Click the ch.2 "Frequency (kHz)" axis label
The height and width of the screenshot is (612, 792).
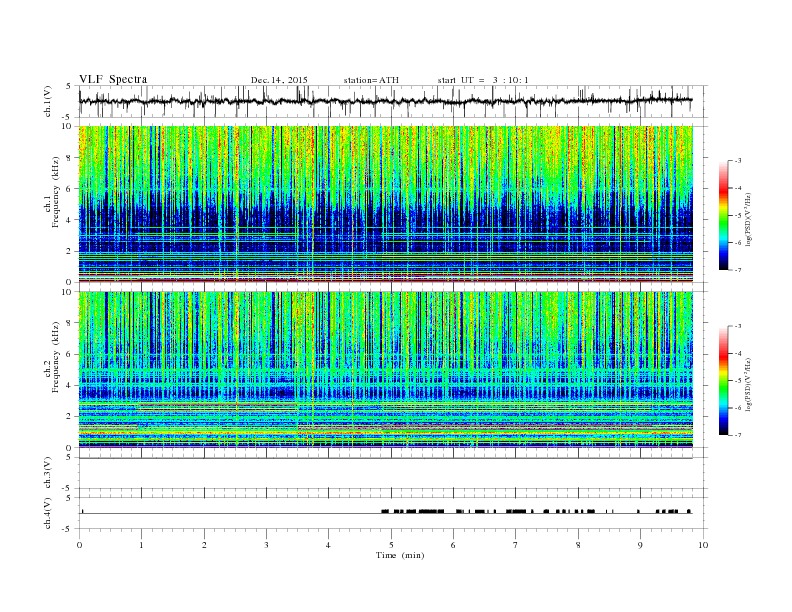pyautogui.click(x=56, y=357)
